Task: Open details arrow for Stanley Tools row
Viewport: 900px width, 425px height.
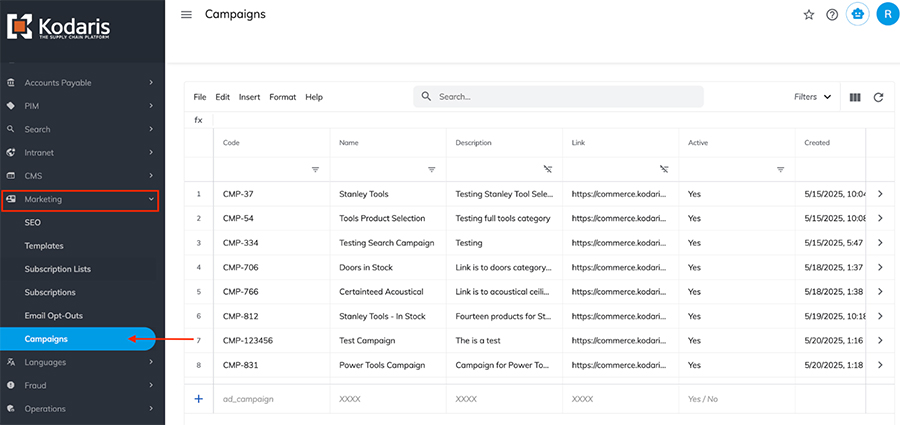Action: click(880, 194)
